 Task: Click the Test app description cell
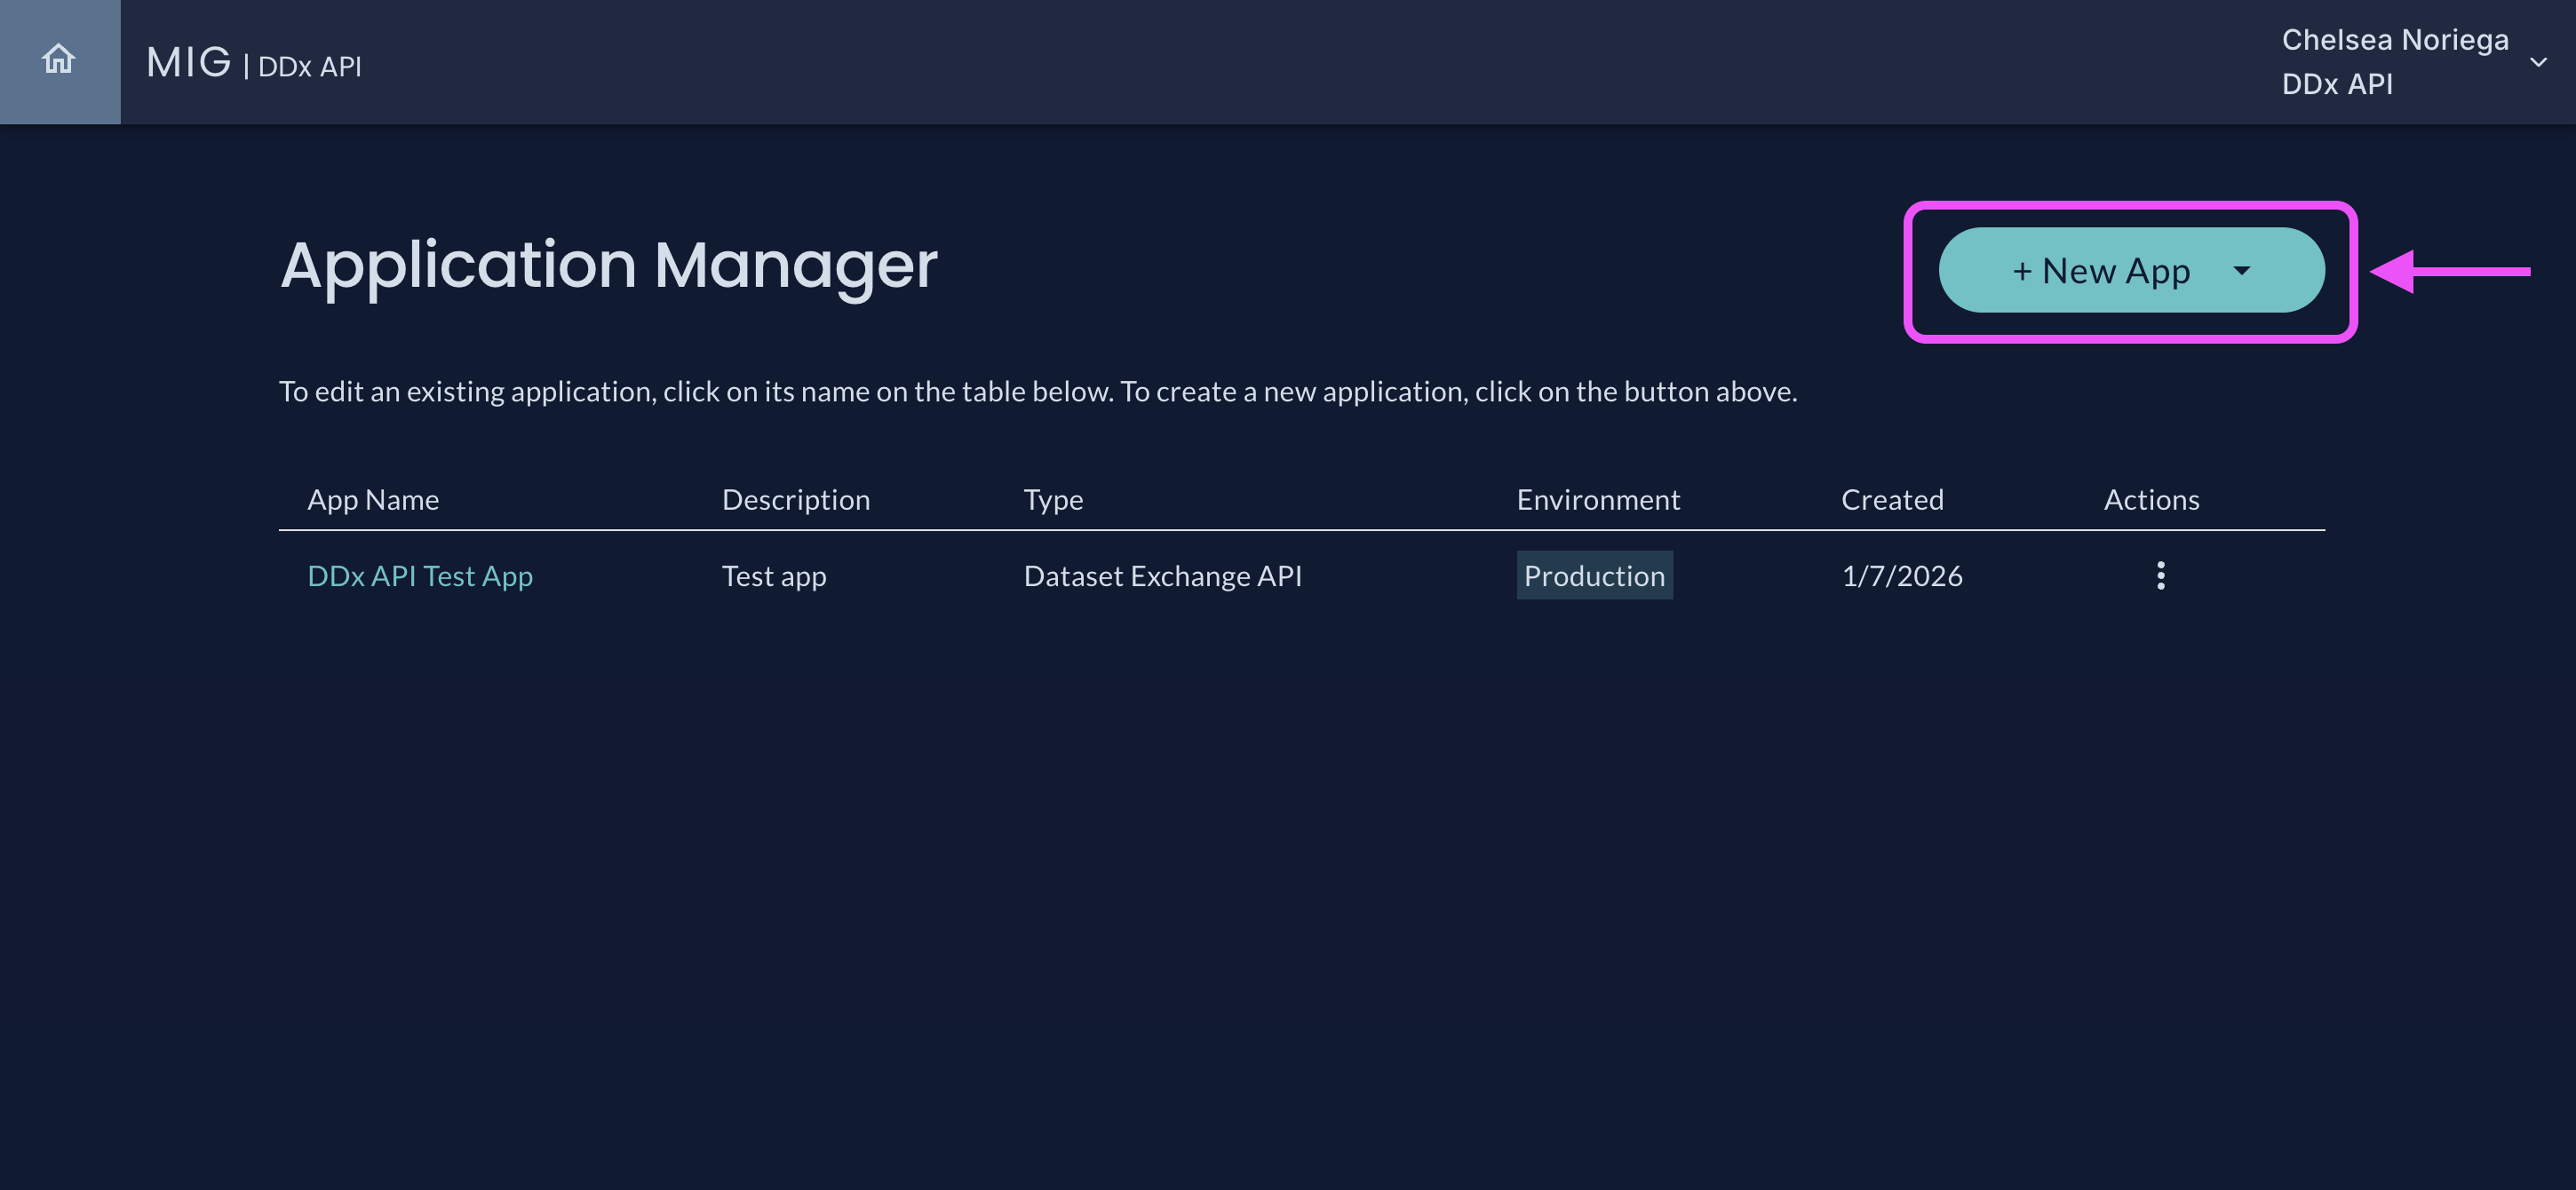pos(774,576)
